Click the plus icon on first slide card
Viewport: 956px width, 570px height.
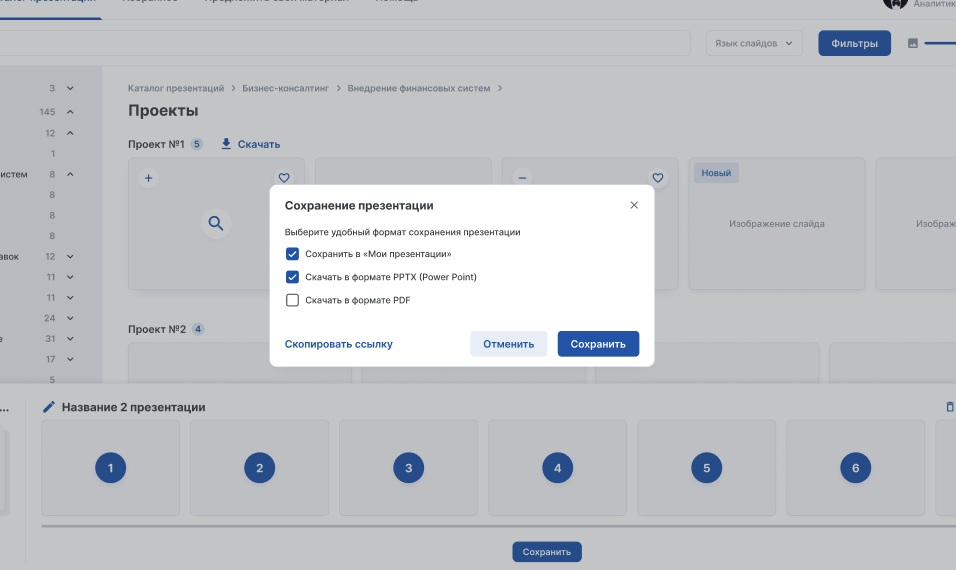pyautogui.click(x=148, y=178)
